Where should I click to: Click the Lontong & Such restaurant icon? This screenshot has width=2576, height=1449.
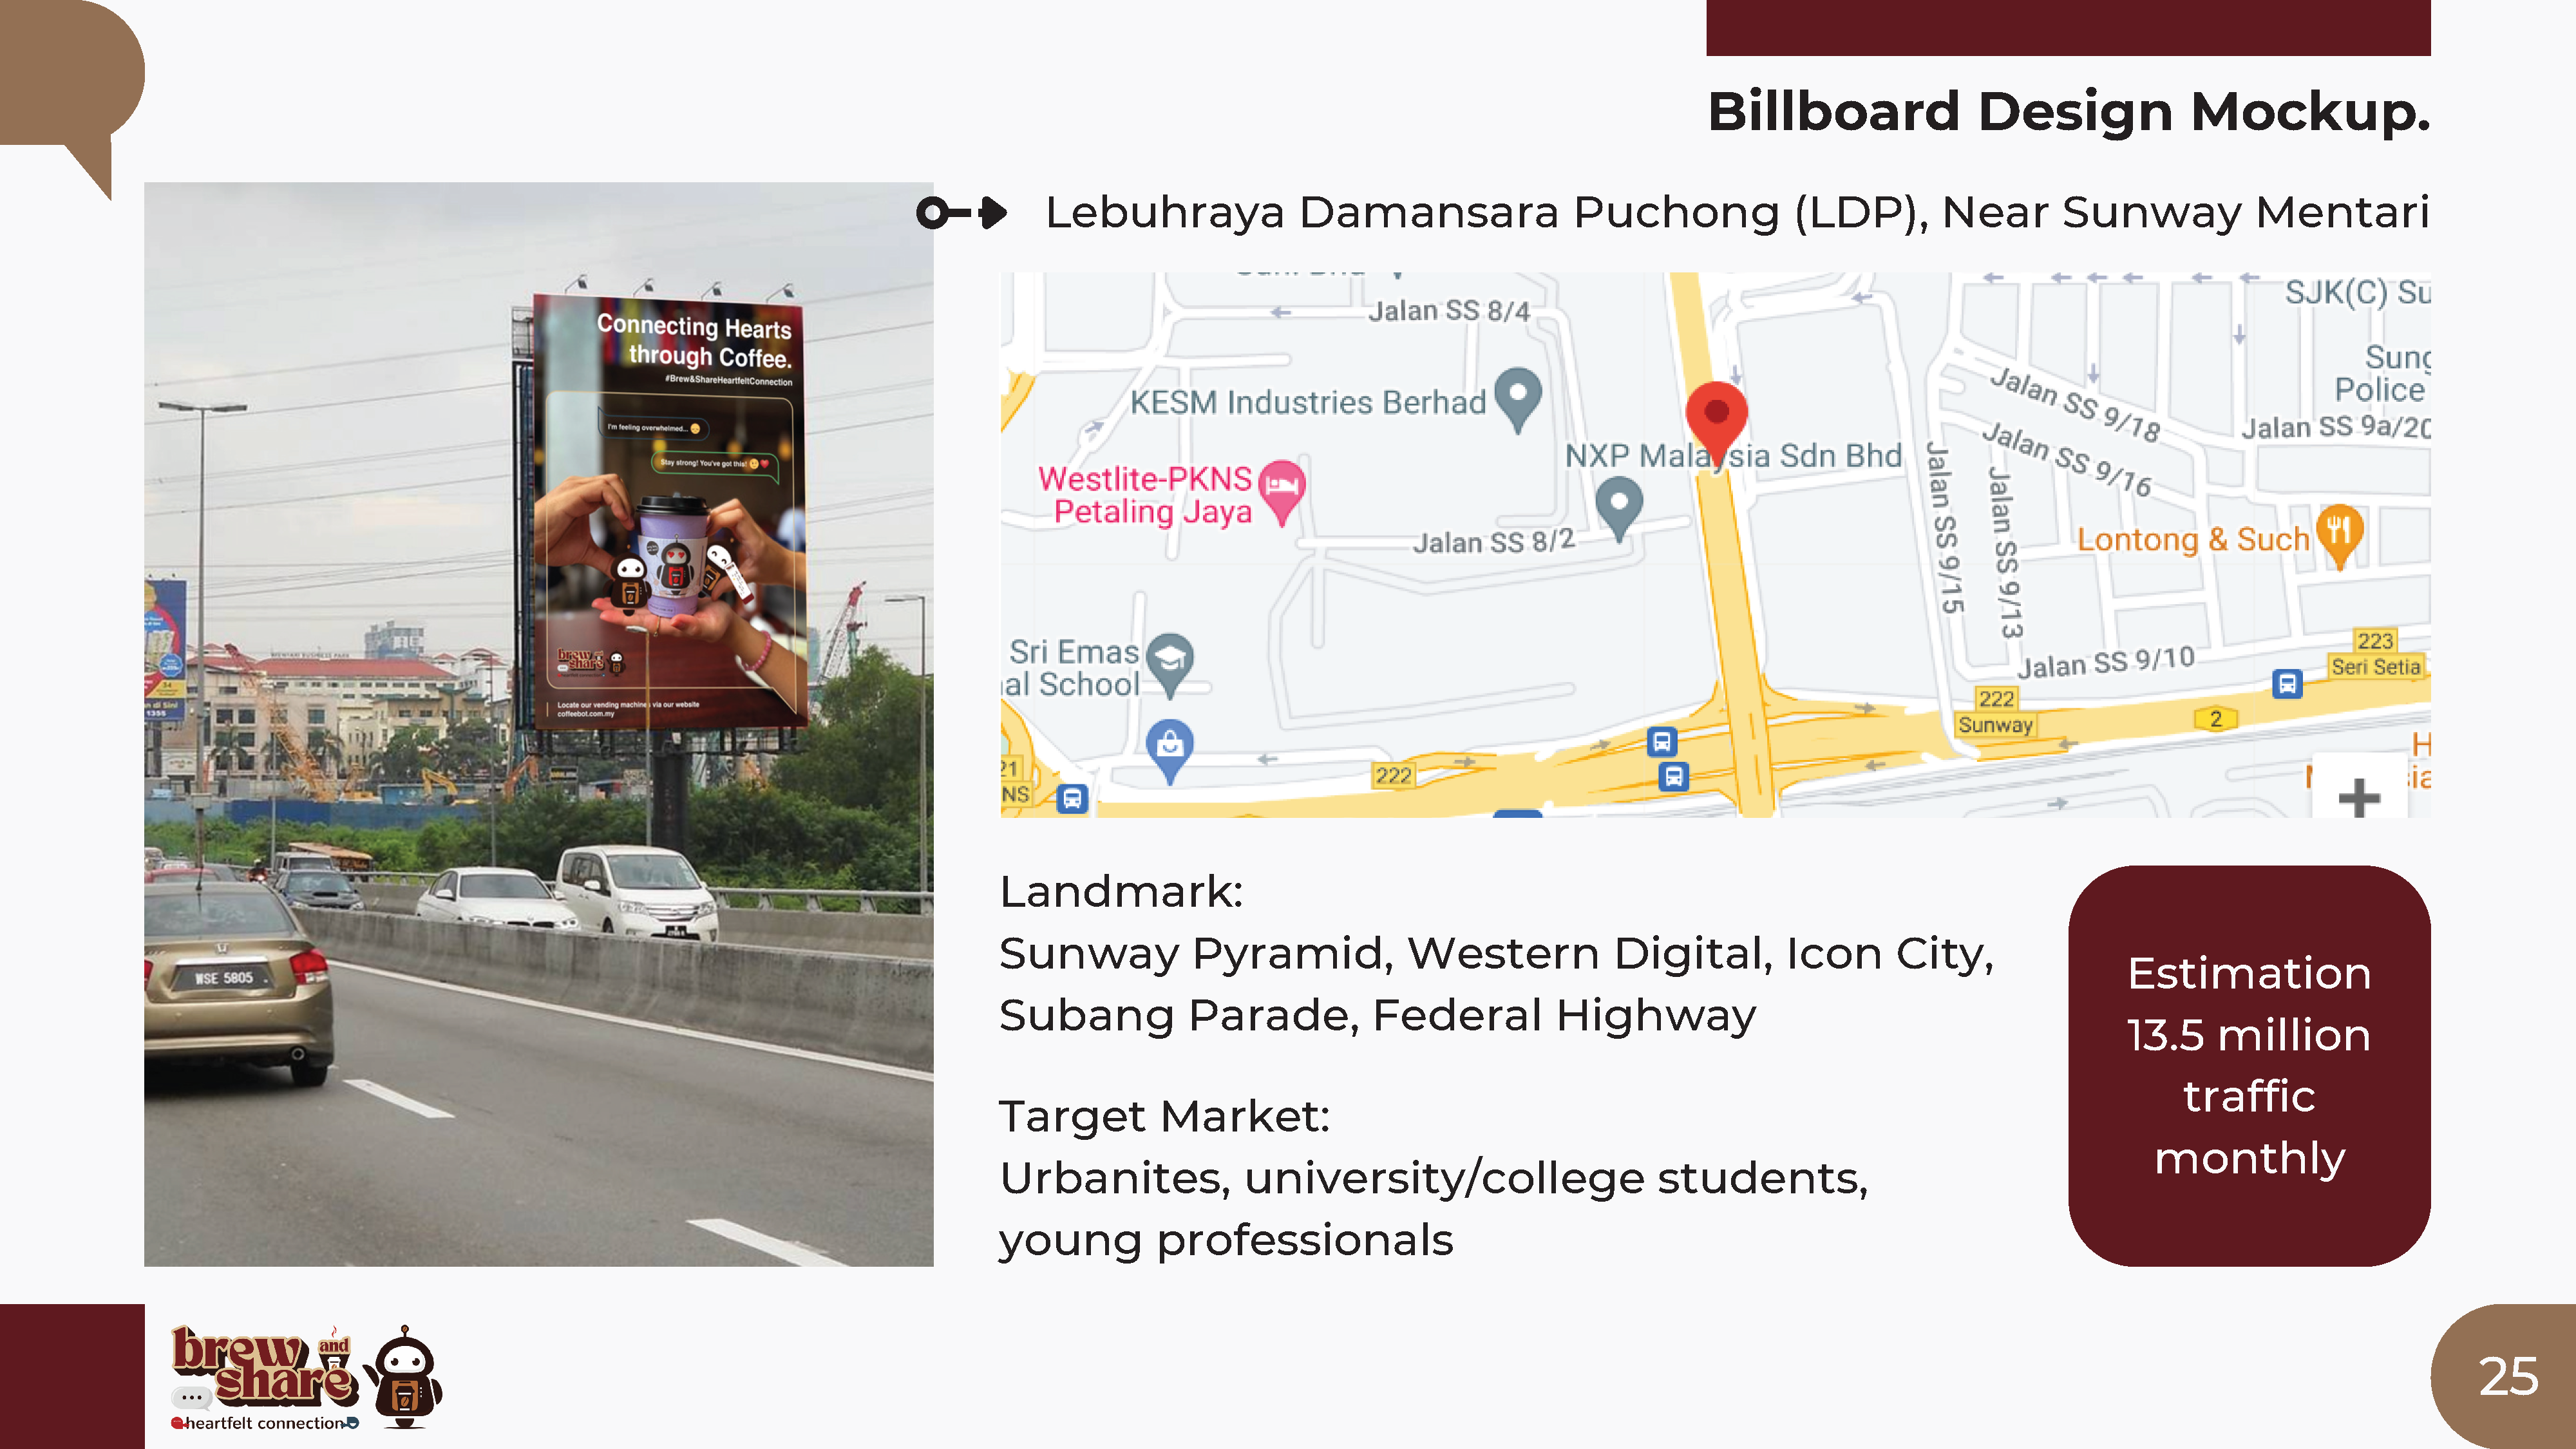pyautogui.click(x=2339, y=534)
